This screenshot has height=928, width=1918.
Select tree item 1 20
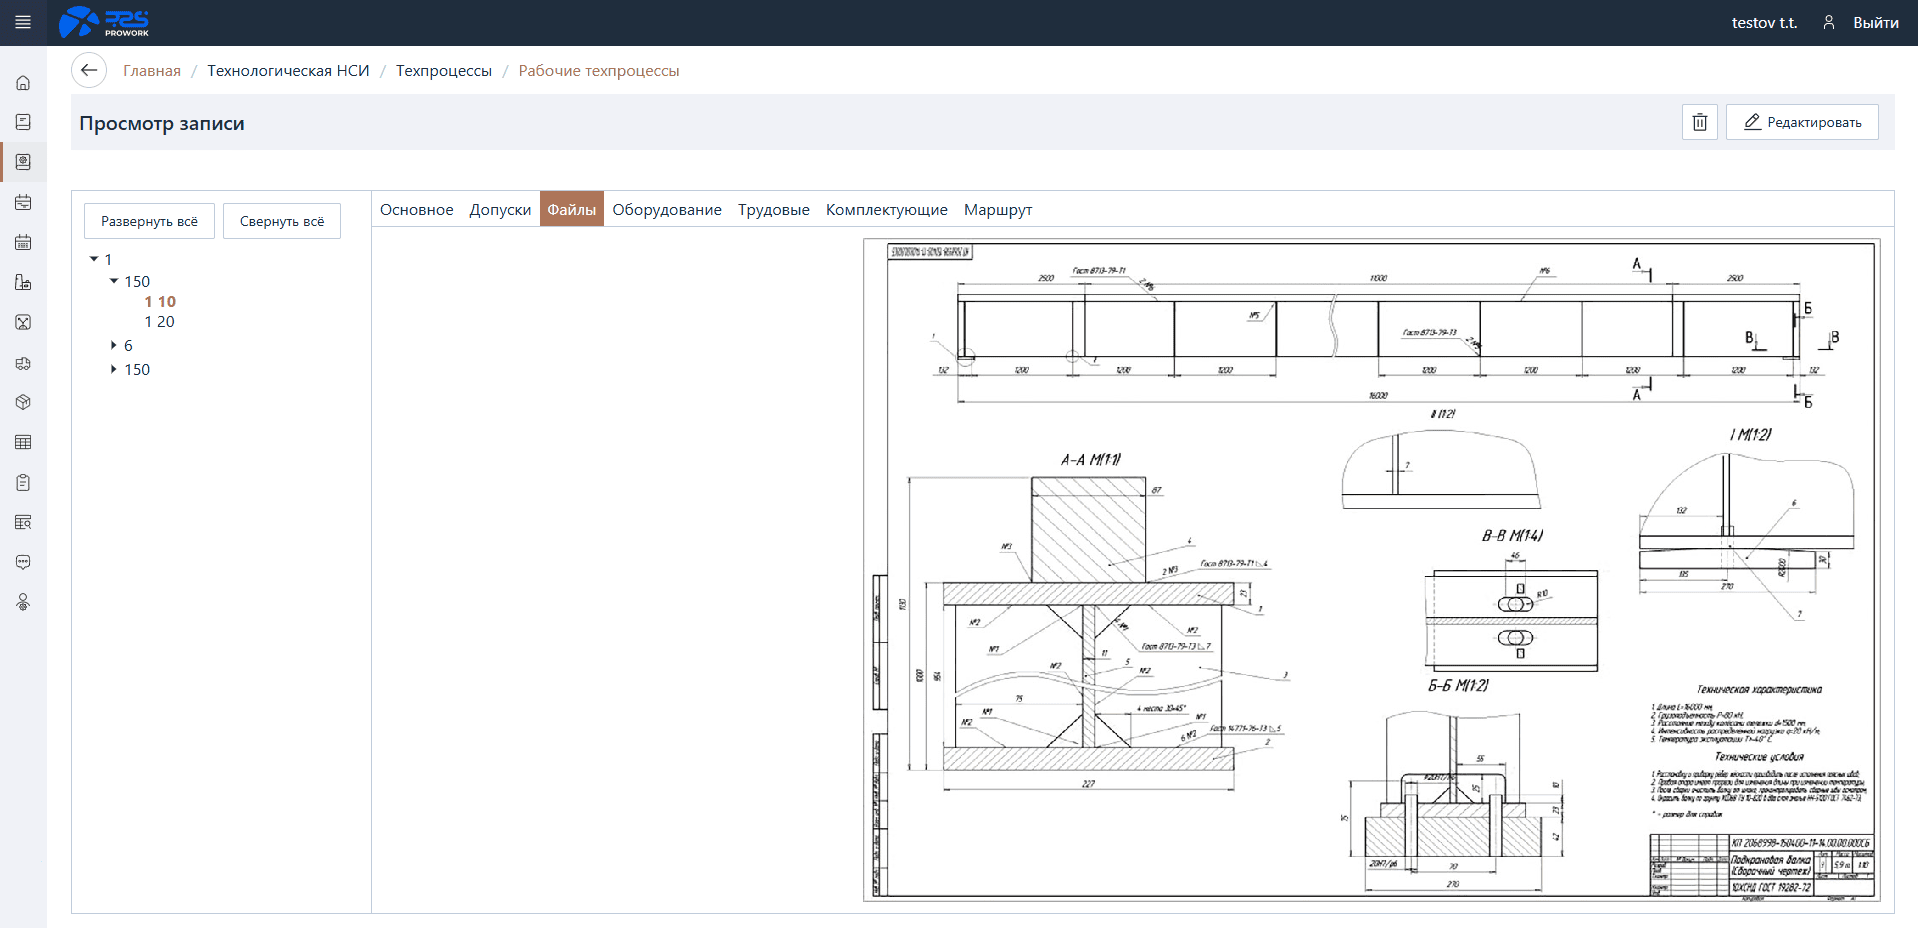(x=159, y=321)
